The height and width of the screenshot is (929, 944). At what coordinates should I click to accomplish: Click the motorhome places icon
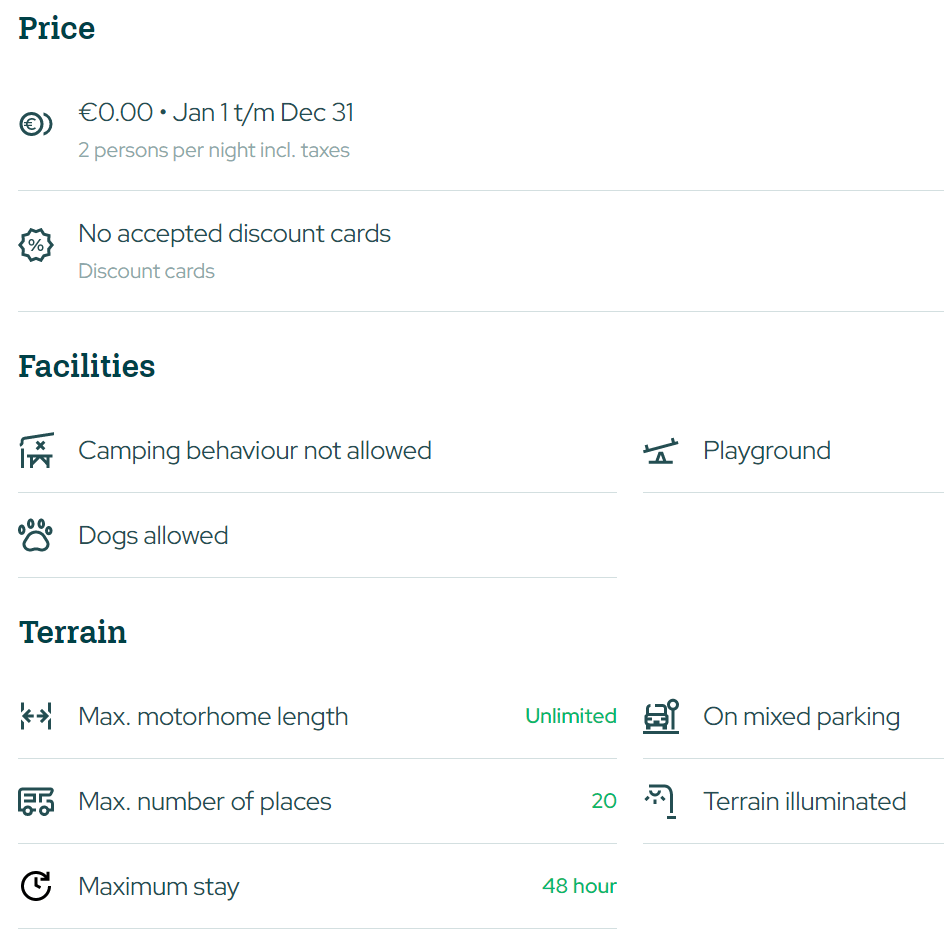[36, 801]
